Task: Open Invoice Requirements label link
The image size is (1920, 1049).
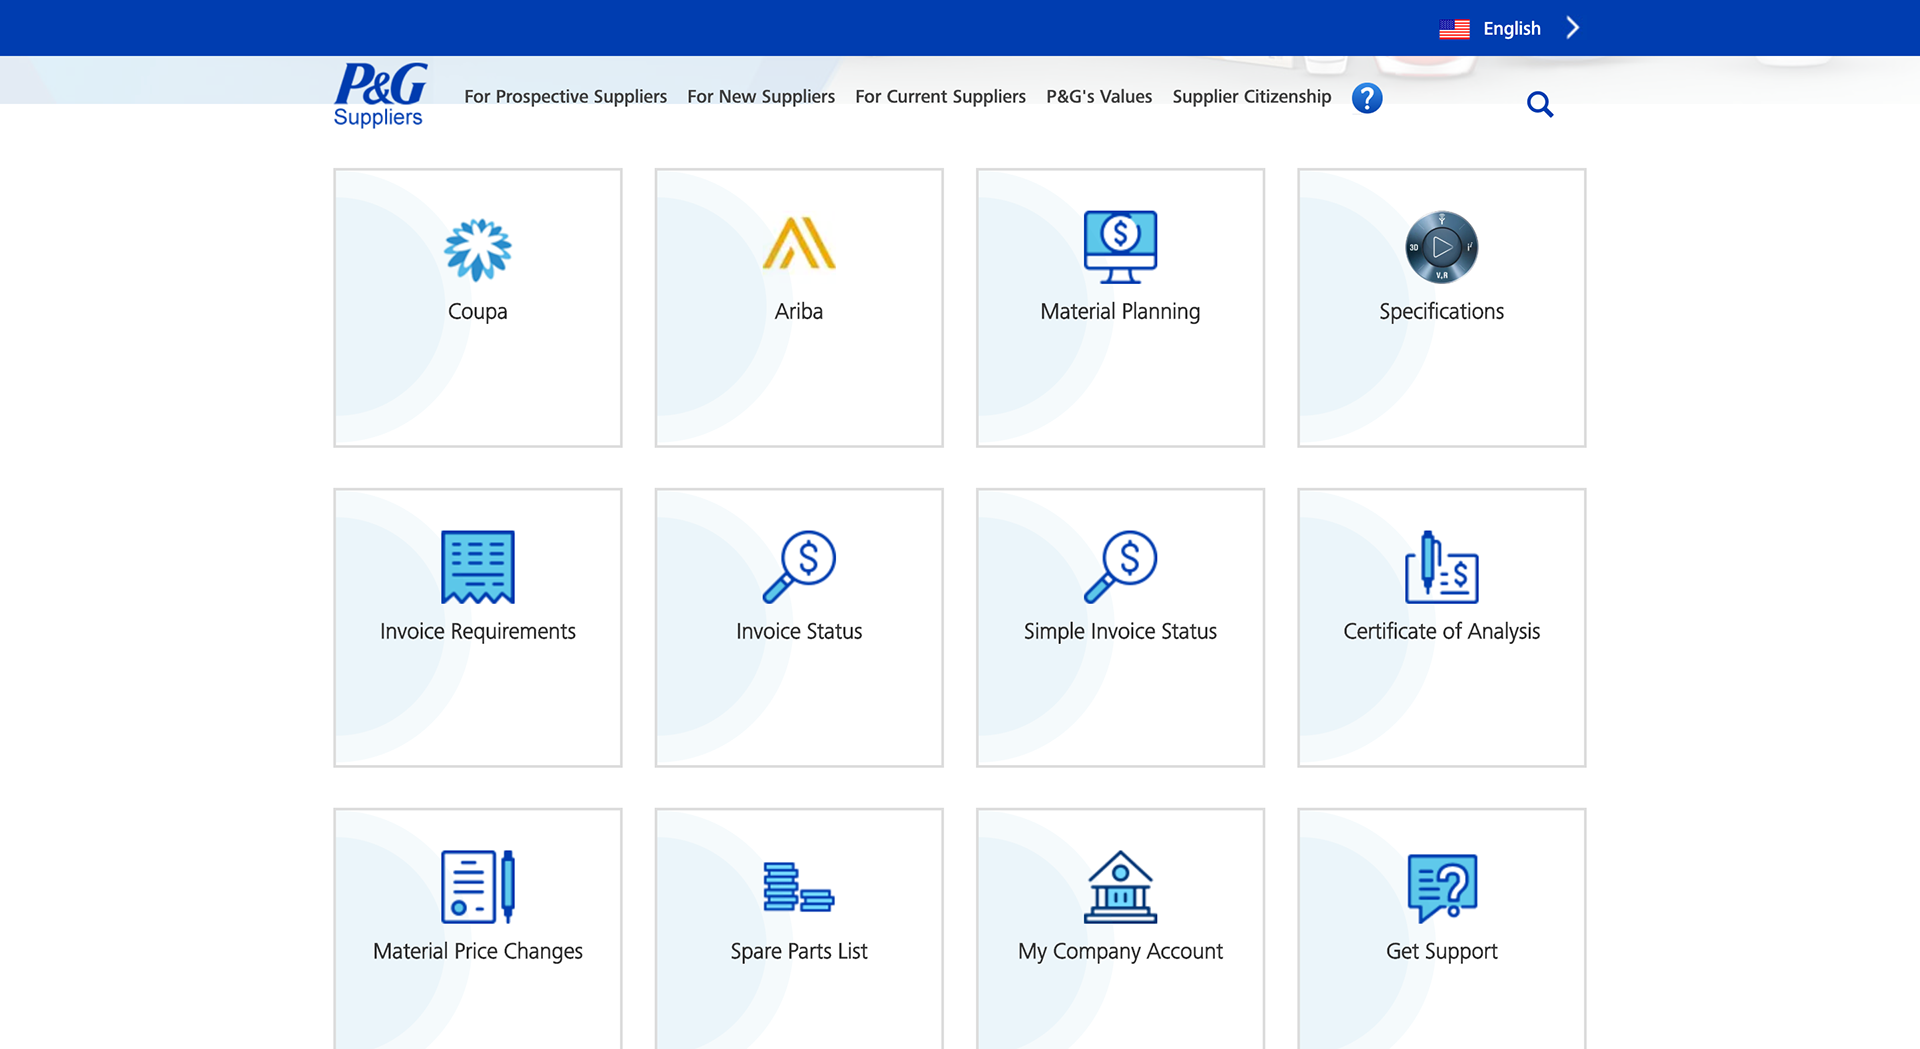Action: (x=478, y=631)
